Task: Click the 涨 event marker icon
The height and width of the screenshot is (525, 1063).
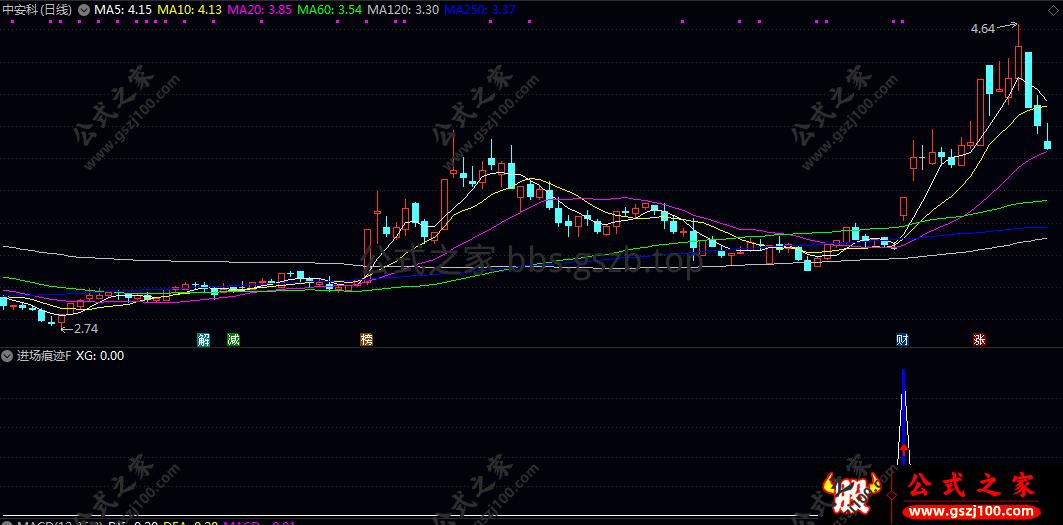Action: click(979, 339)
